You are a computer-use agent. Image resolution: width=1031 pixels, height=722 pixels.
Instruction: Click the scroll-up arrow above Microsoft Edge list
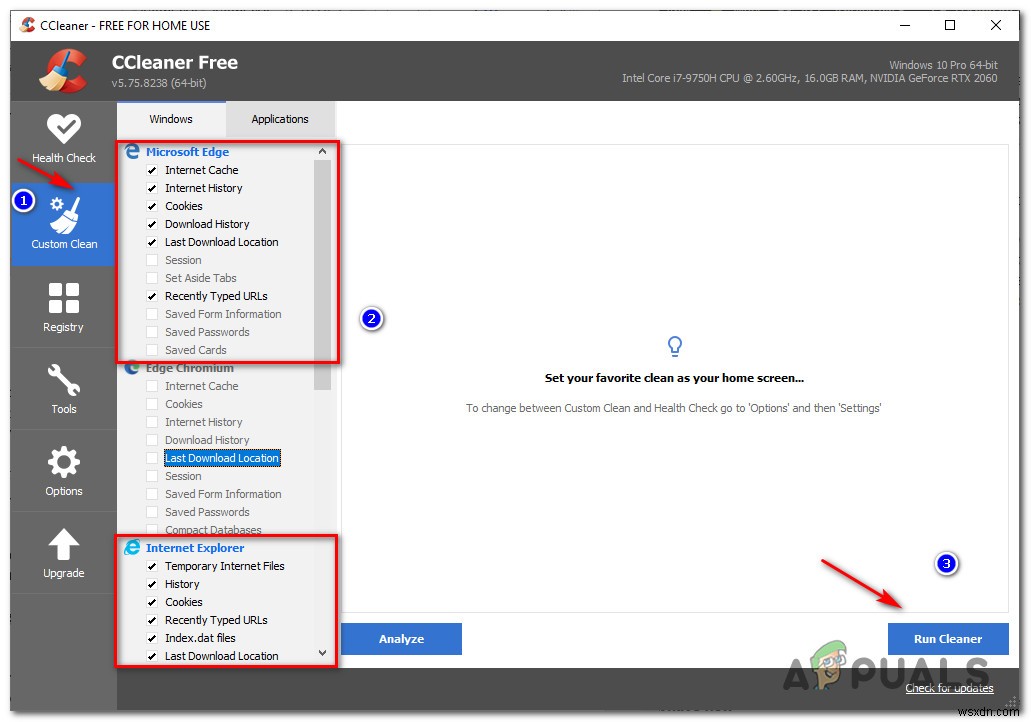coord(322,149)
